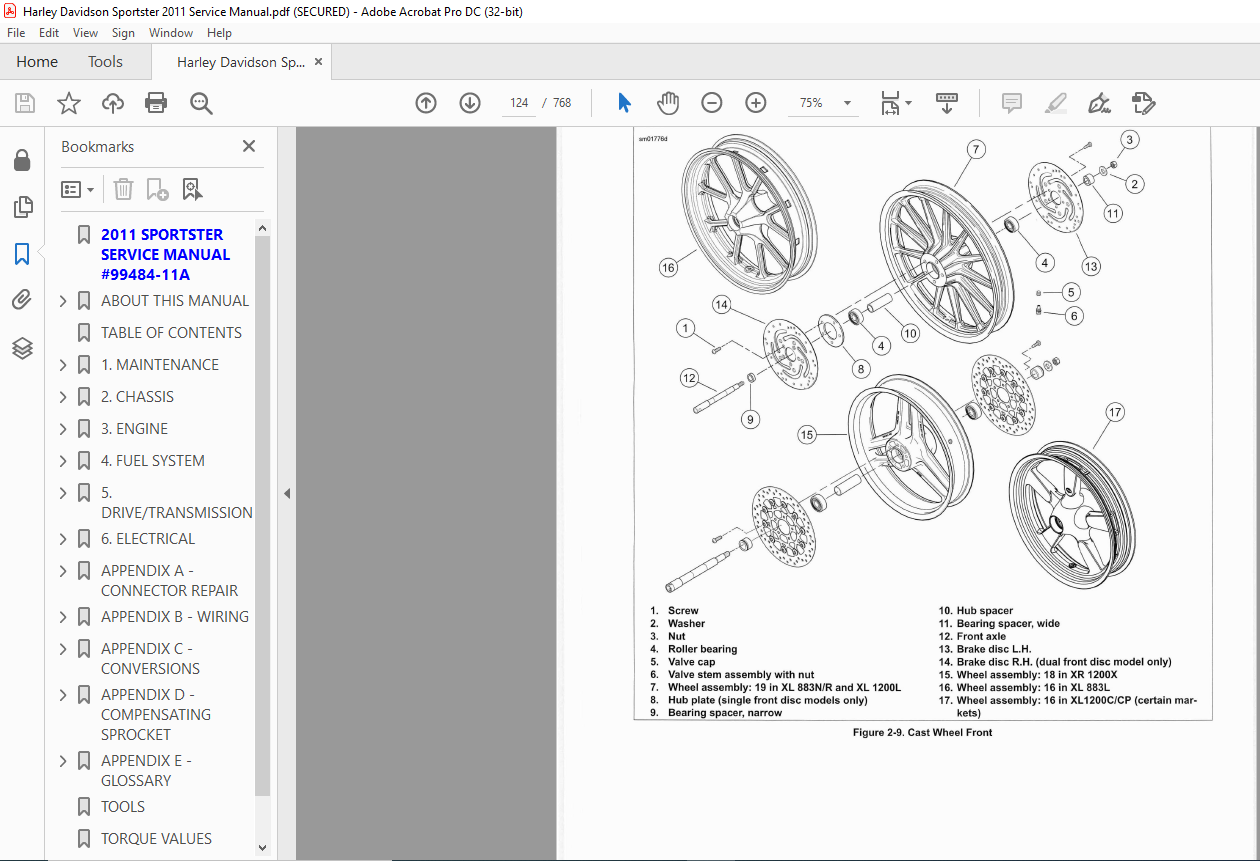Open the Sign menu
The height and width of the screenshot is (861, 1260).
tap(123, 33)
